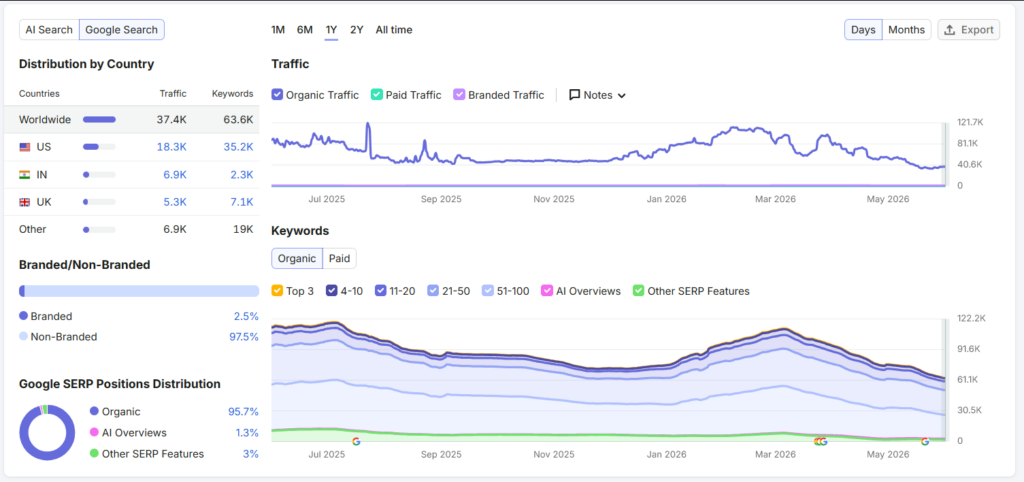Click the Traffic column header
This screenshot has width=1024, height=482.
(x=173, y=93)
